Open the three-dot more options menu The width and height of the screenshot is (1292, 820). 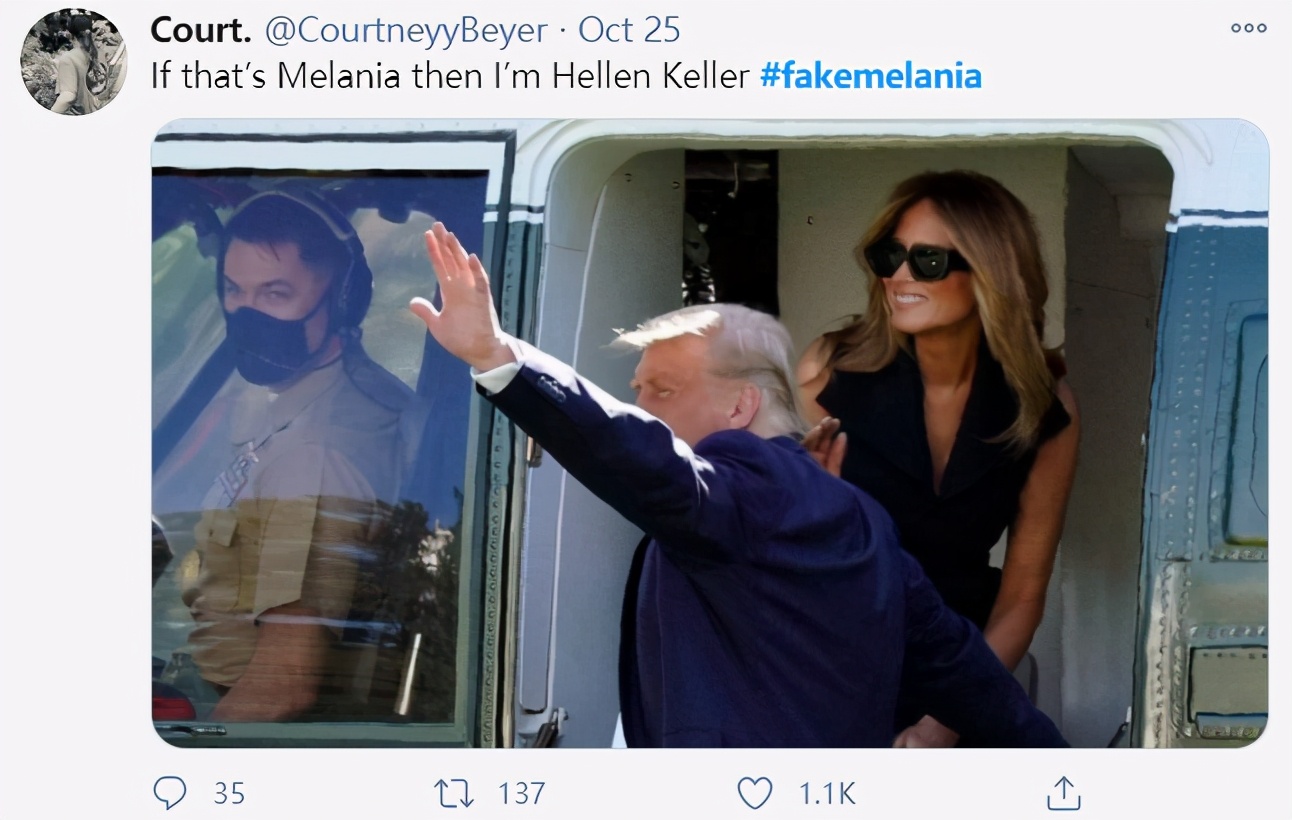click(x=1249, y=28)
